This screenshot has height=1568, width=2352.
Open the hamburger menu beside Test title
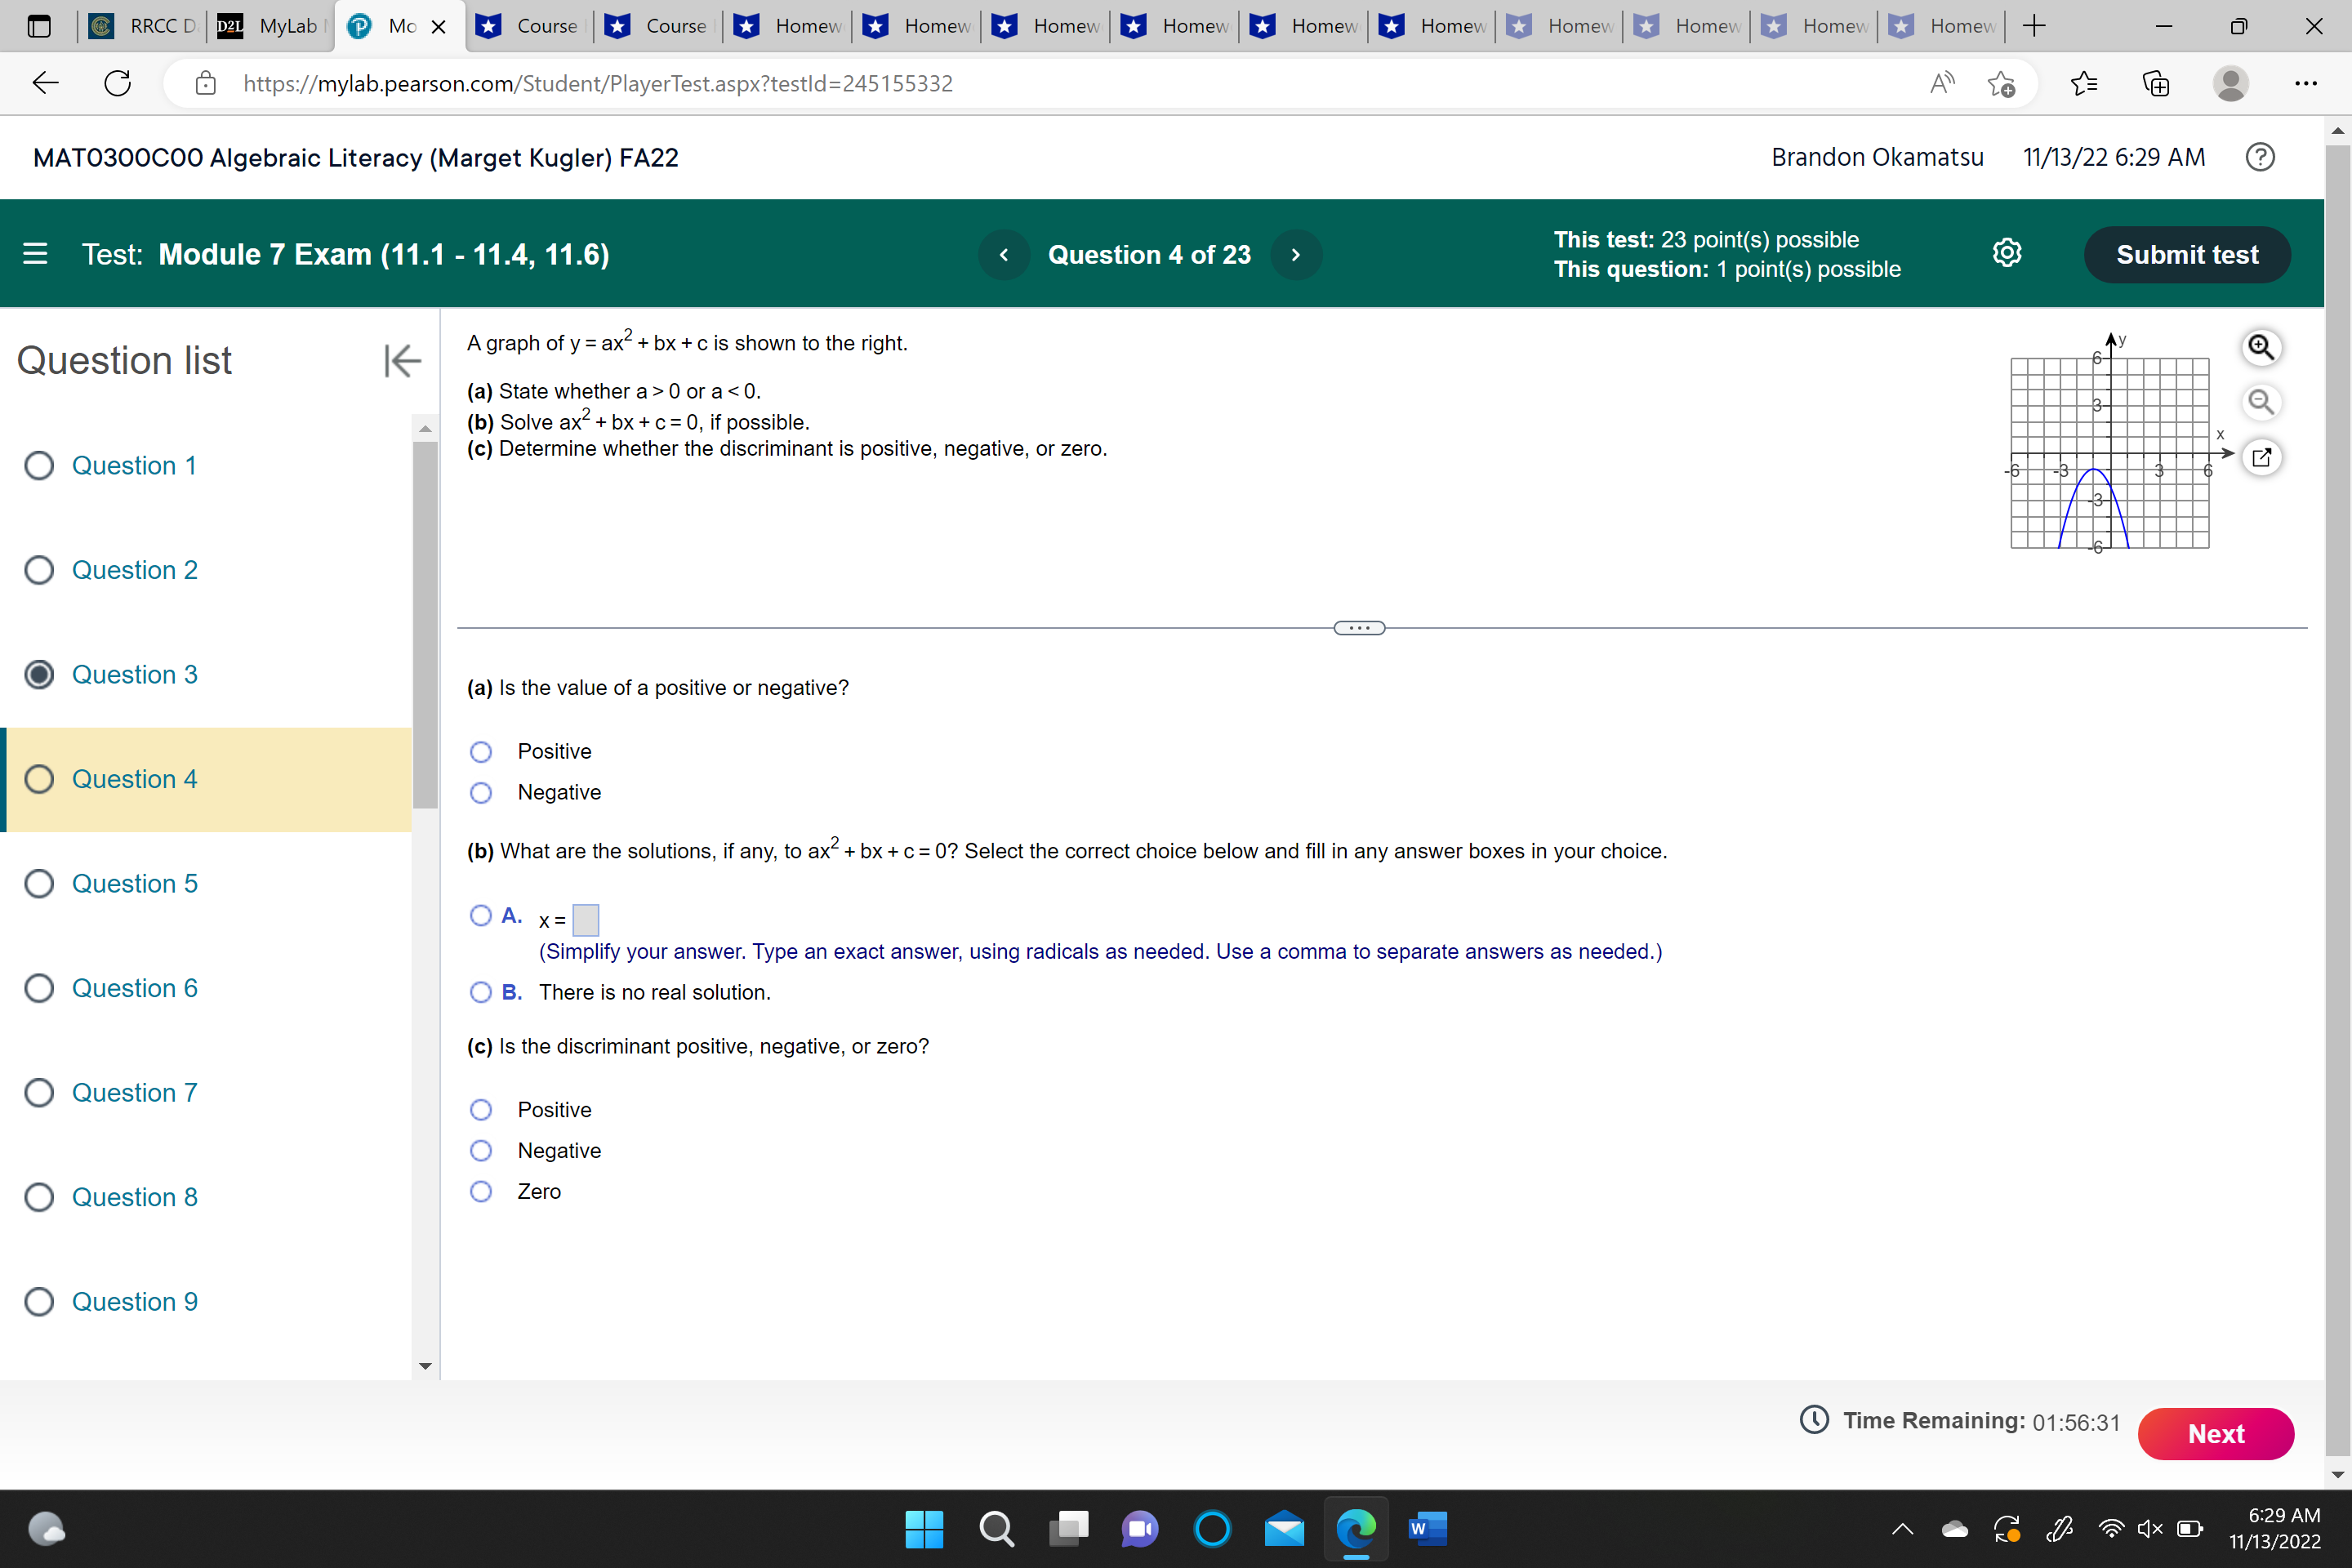click(35, 254)
